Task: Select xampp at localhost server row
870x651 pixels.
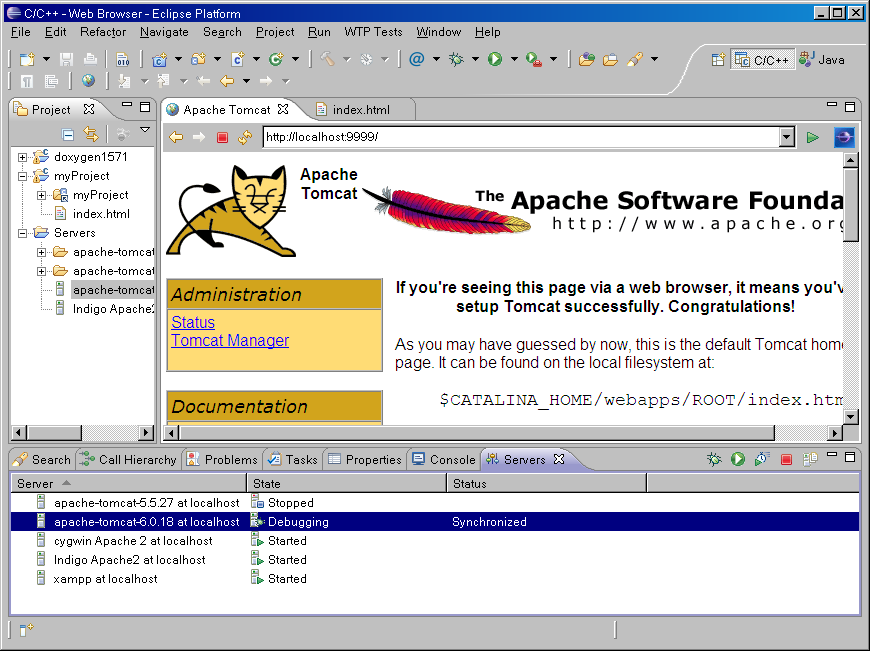Action: (x=105, y=579)
